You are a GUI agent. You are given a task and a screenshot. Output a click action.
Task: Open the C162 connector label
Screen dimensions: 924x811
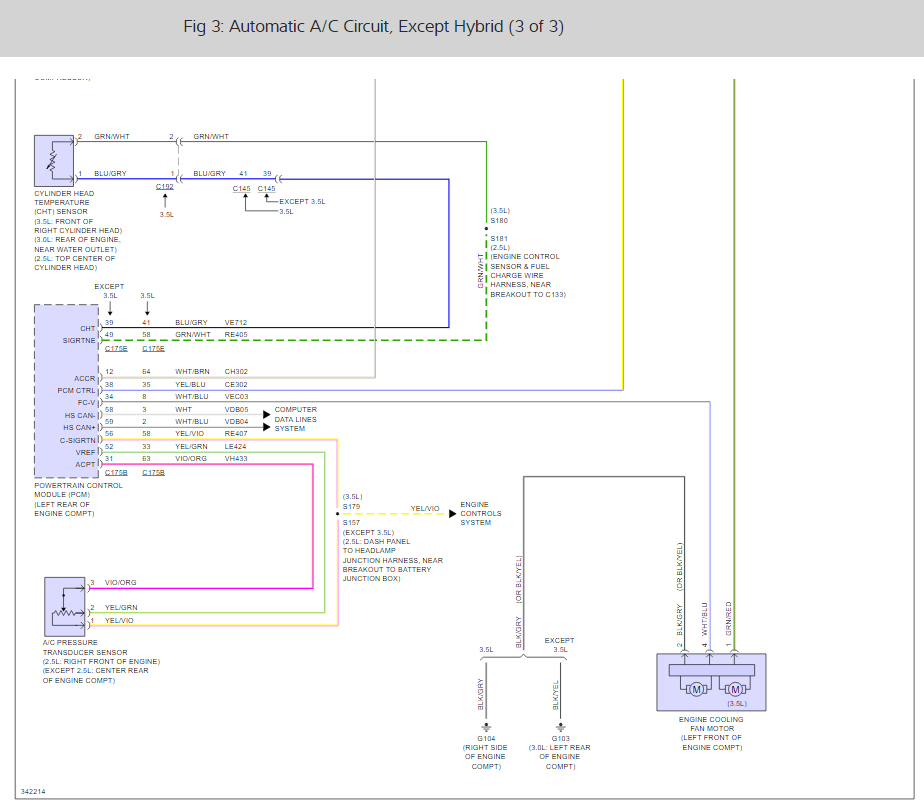click(165, 188)
